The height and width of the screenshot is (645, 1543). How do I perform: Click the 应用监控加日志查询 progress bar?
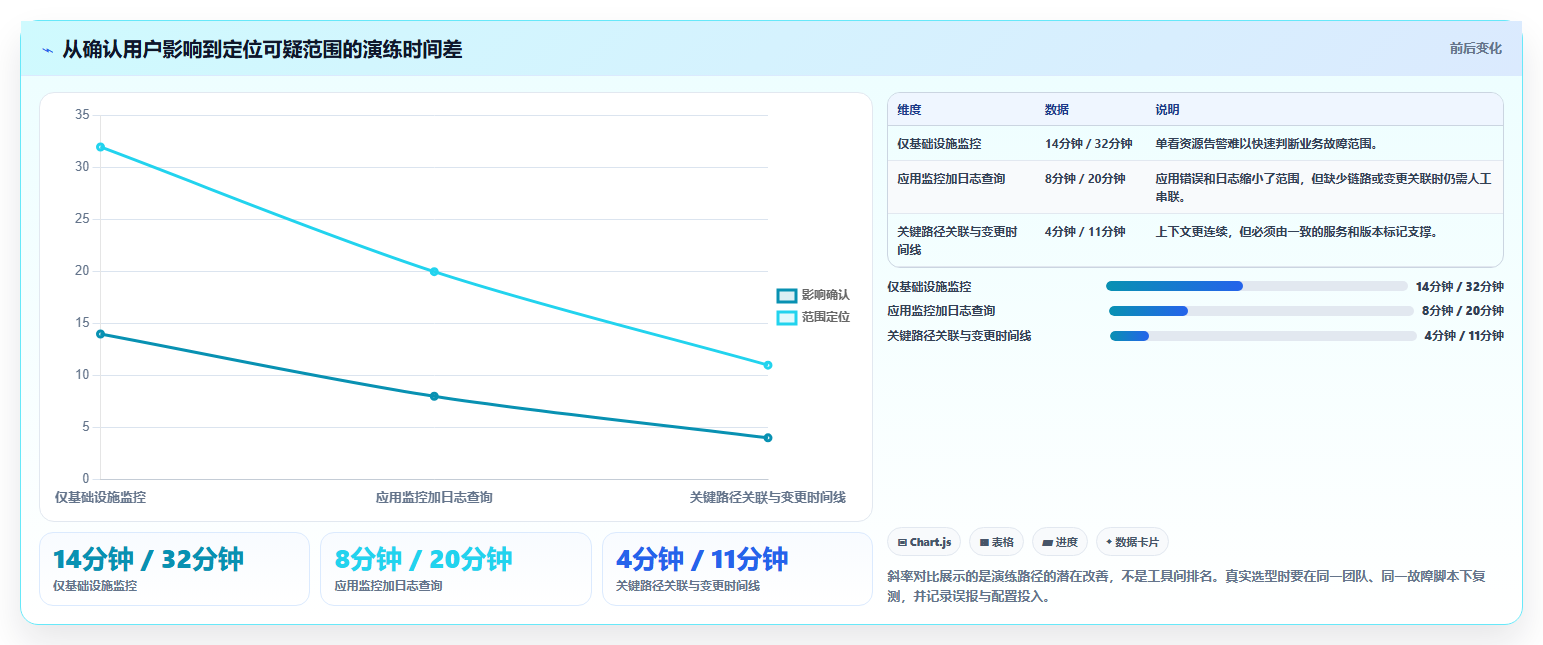click(x=1261, y=311)
